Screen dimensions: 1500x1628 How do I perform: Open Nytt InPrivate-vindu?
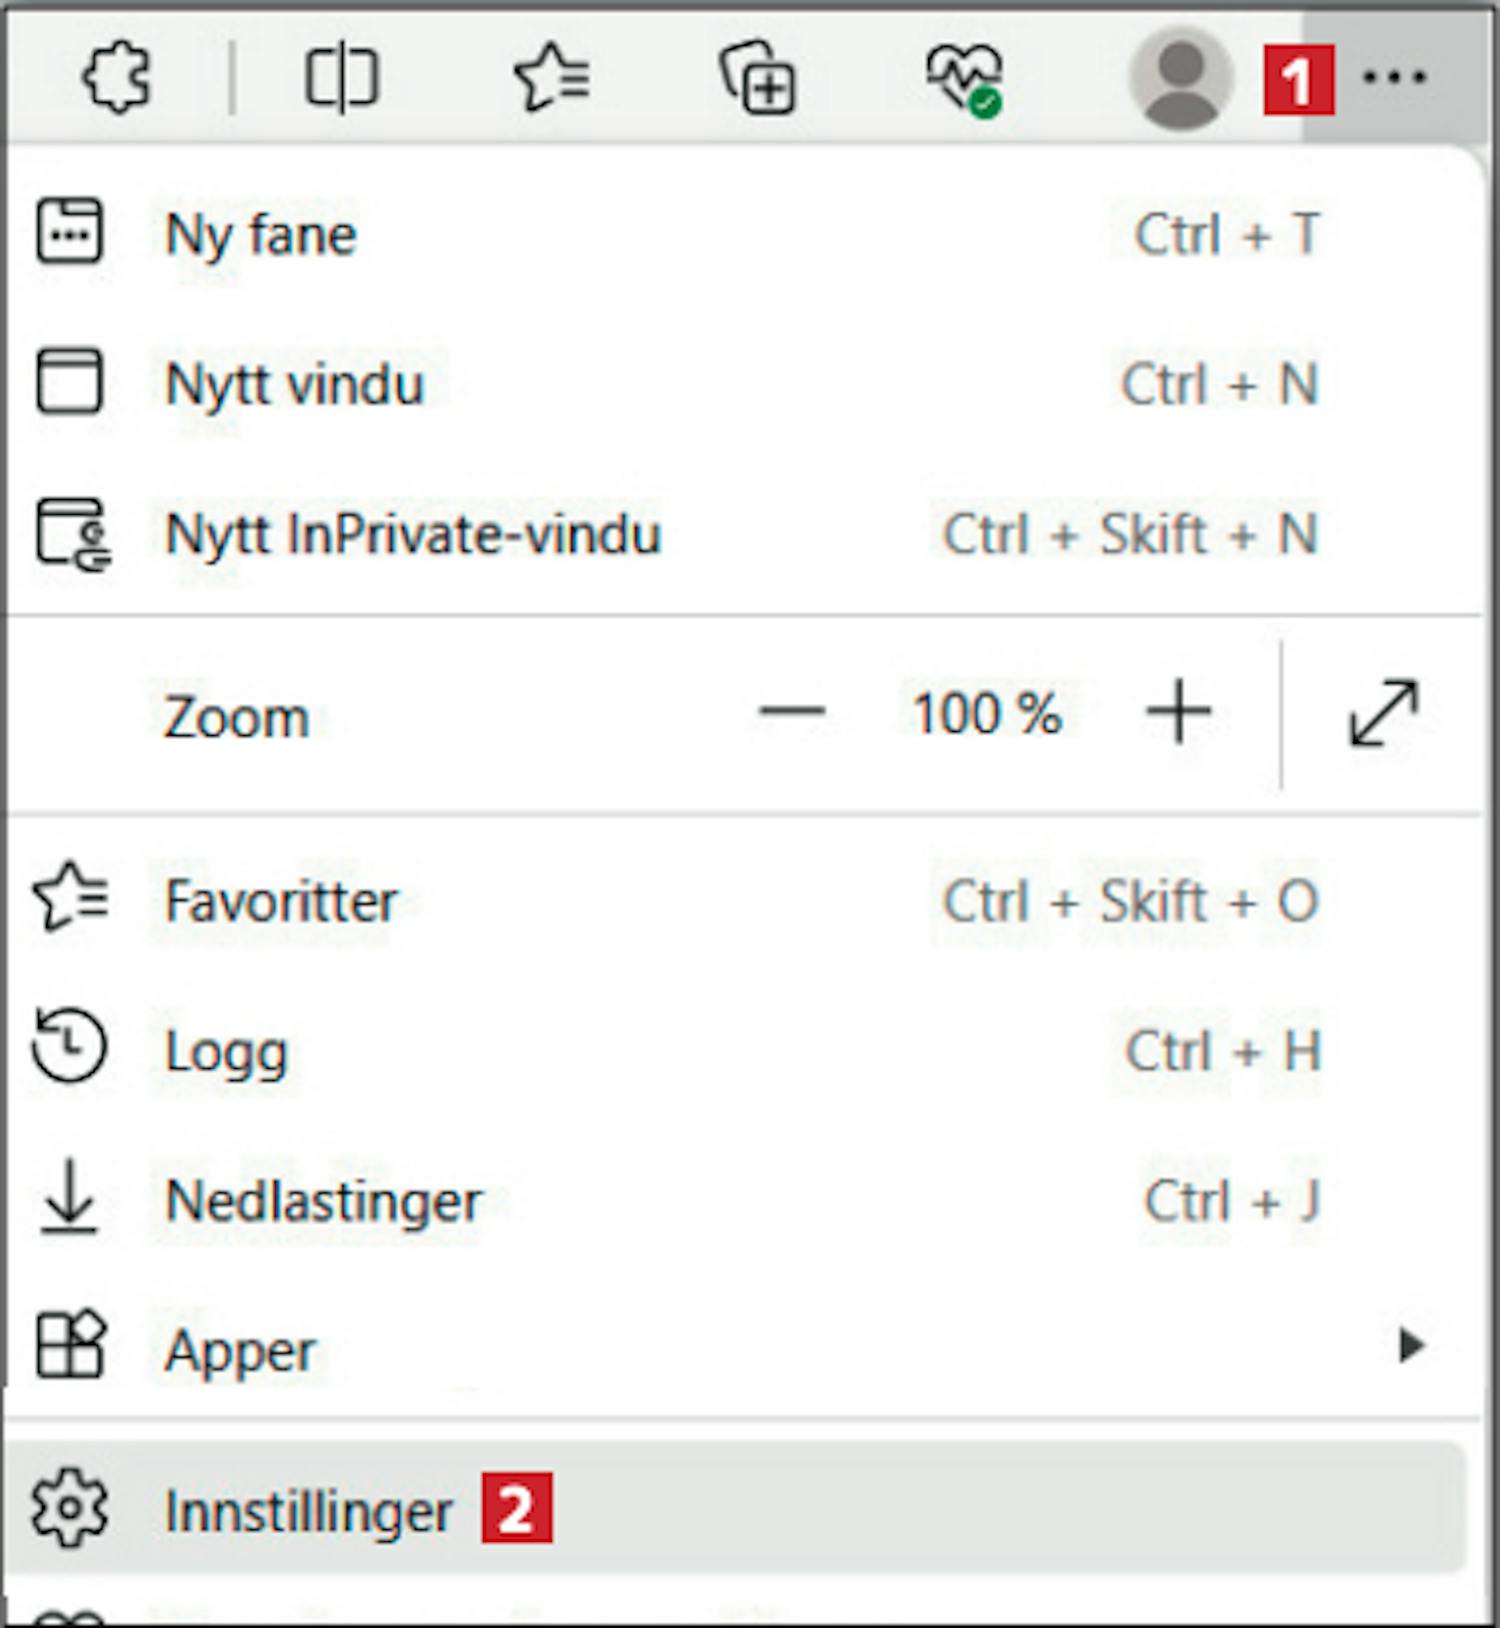coord(743,533)
